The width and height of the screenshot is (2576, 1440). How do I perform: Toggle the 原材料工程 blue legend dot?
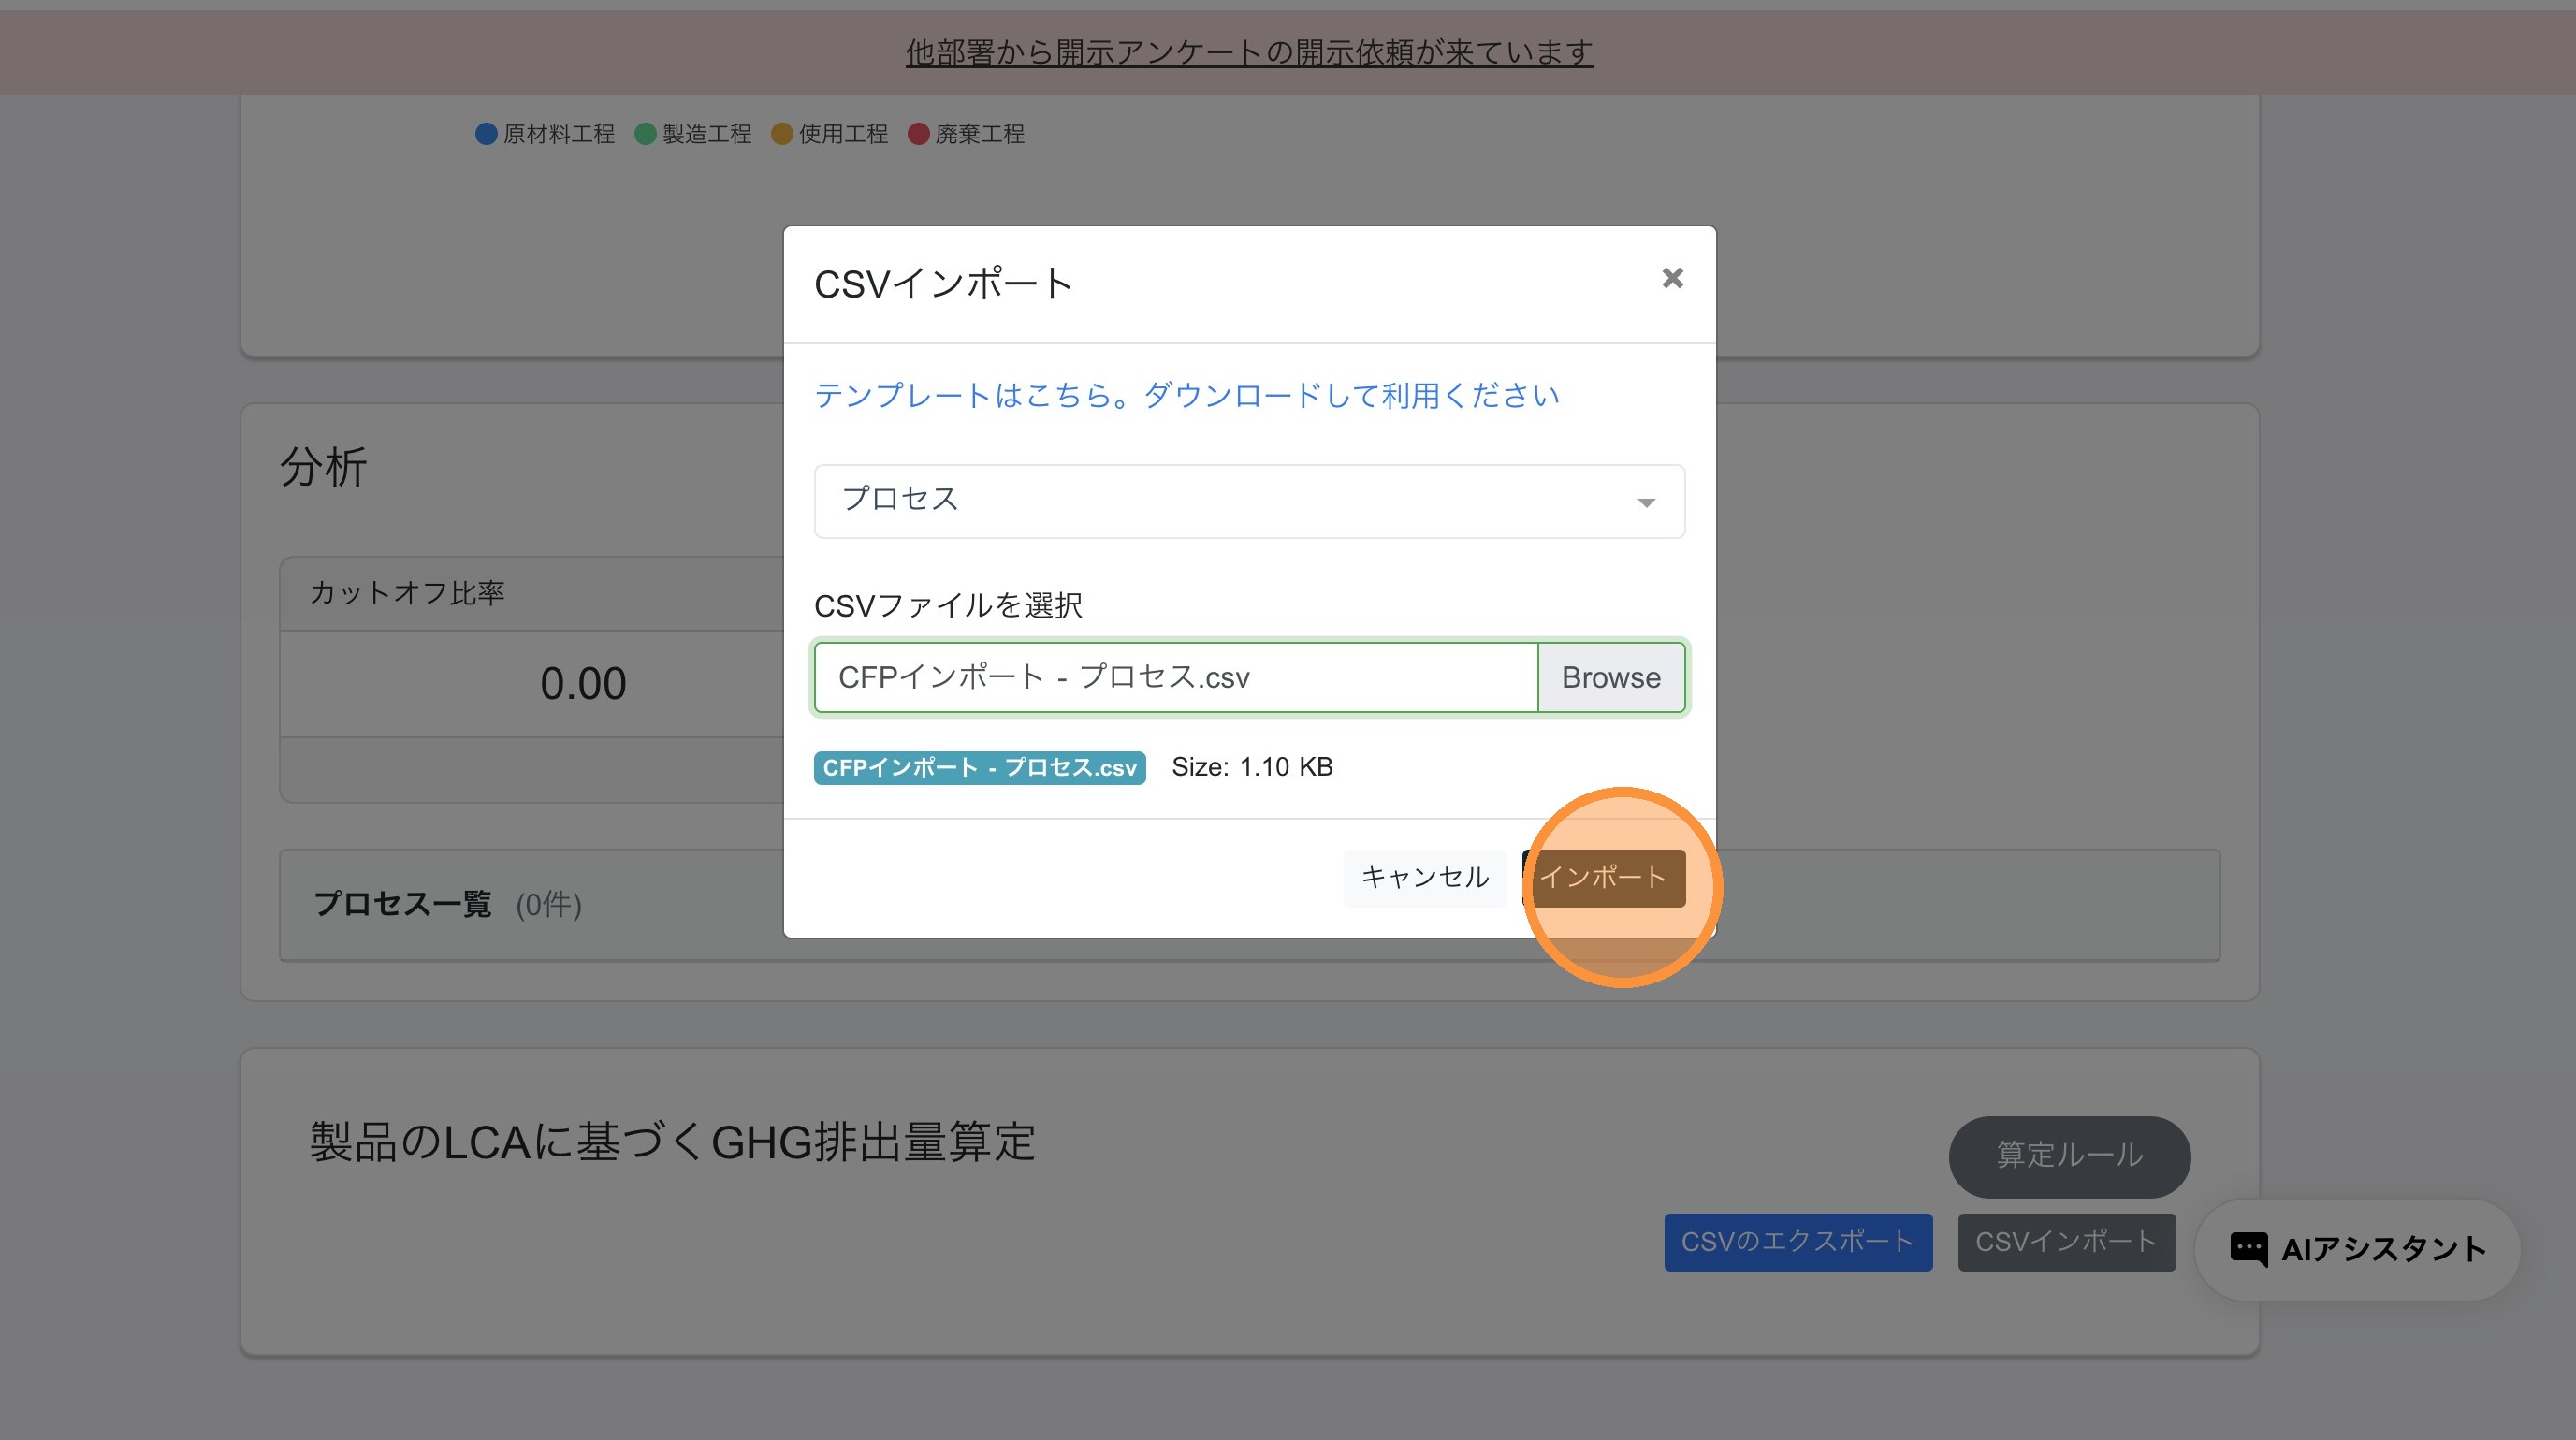pyautogui.click(x=486, y=134)
